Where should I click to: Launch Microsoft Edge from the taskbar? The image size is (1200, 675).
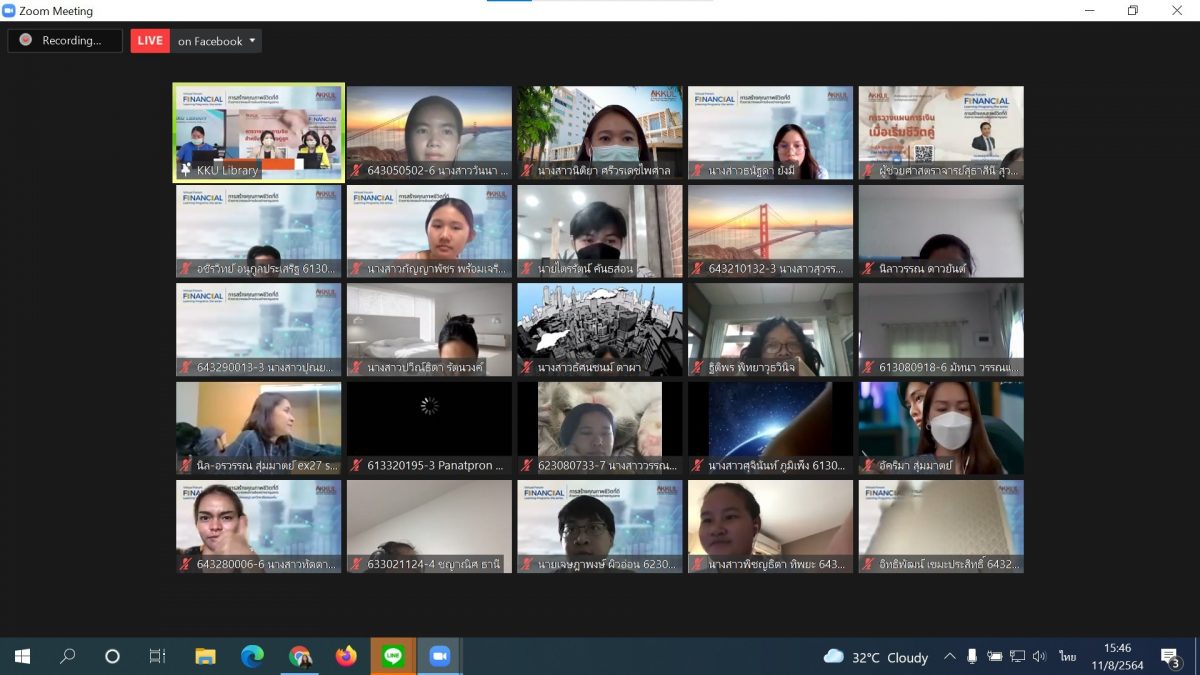coord(252,656)
